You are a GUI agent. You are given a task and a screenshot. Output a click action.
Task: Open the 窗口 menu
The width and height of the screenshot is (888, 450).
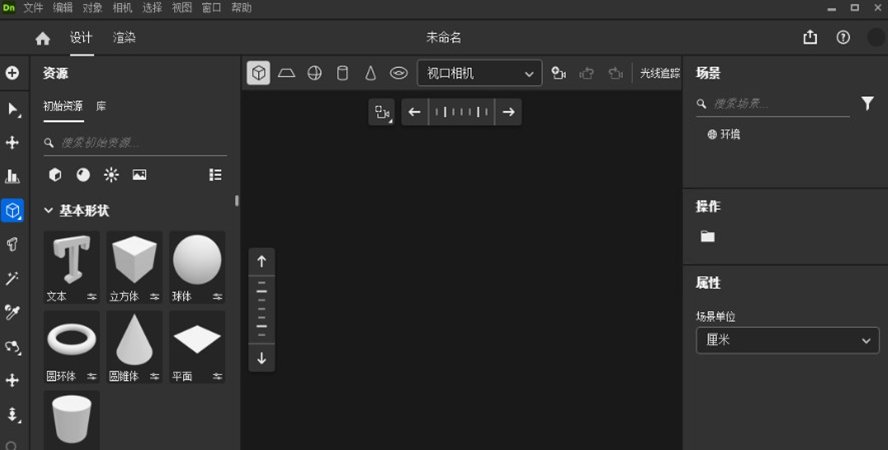pos(211,8)
